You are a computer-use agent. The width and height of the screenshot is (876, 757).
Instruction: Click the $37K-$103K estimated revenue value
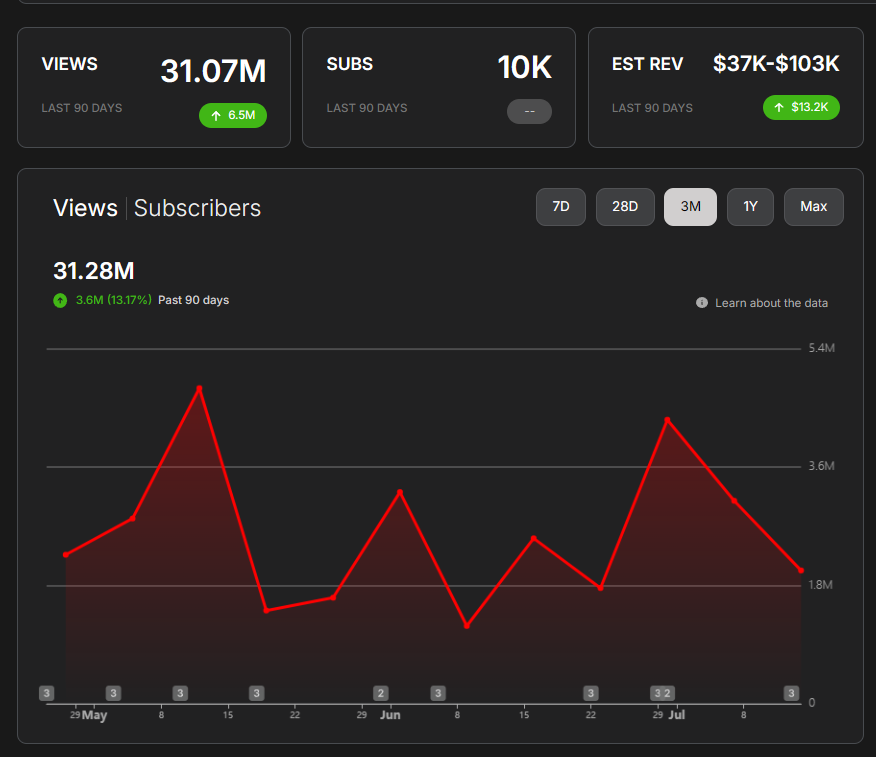776,64
